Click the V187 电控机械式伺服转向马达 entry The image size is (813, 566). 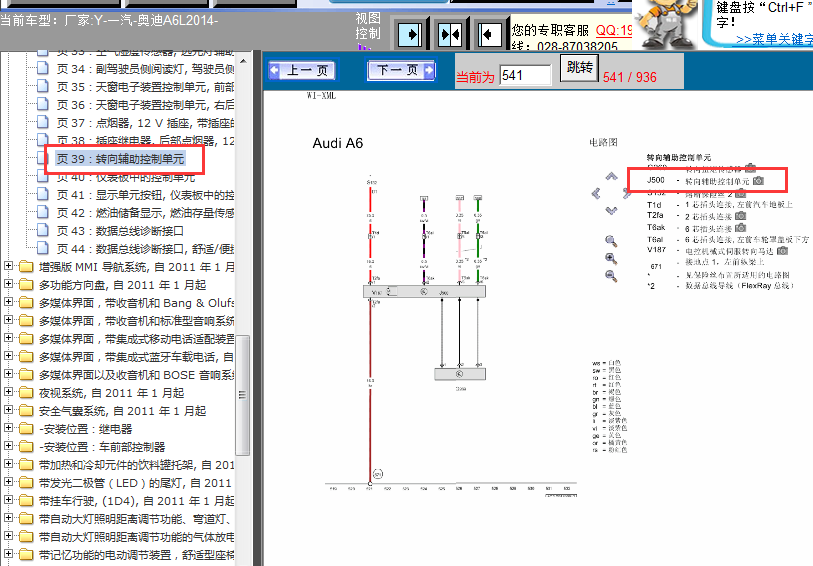(710, 251)
